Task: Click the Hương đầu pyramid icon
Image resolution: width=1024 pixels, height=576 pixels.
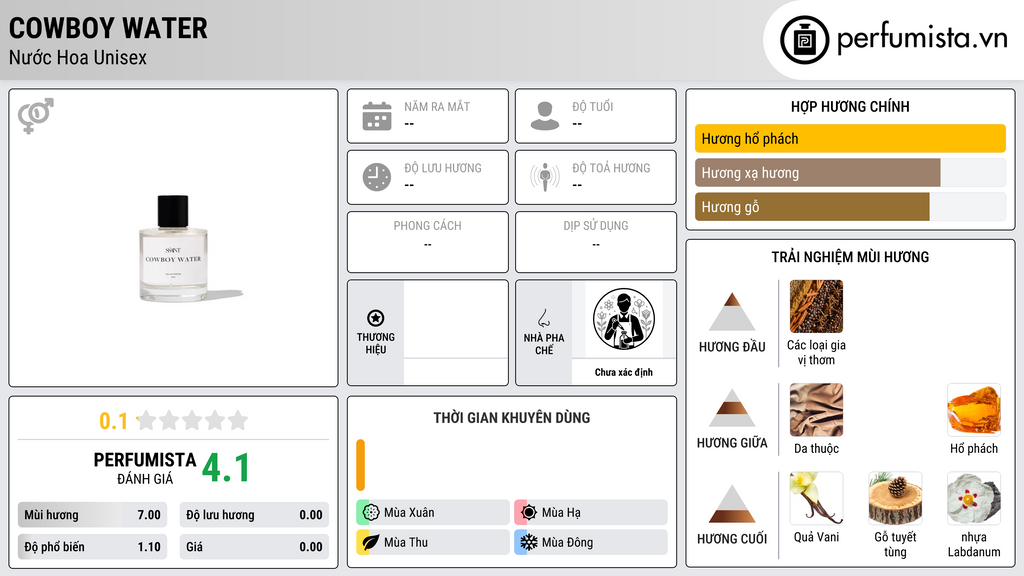Action: [732, 312]
